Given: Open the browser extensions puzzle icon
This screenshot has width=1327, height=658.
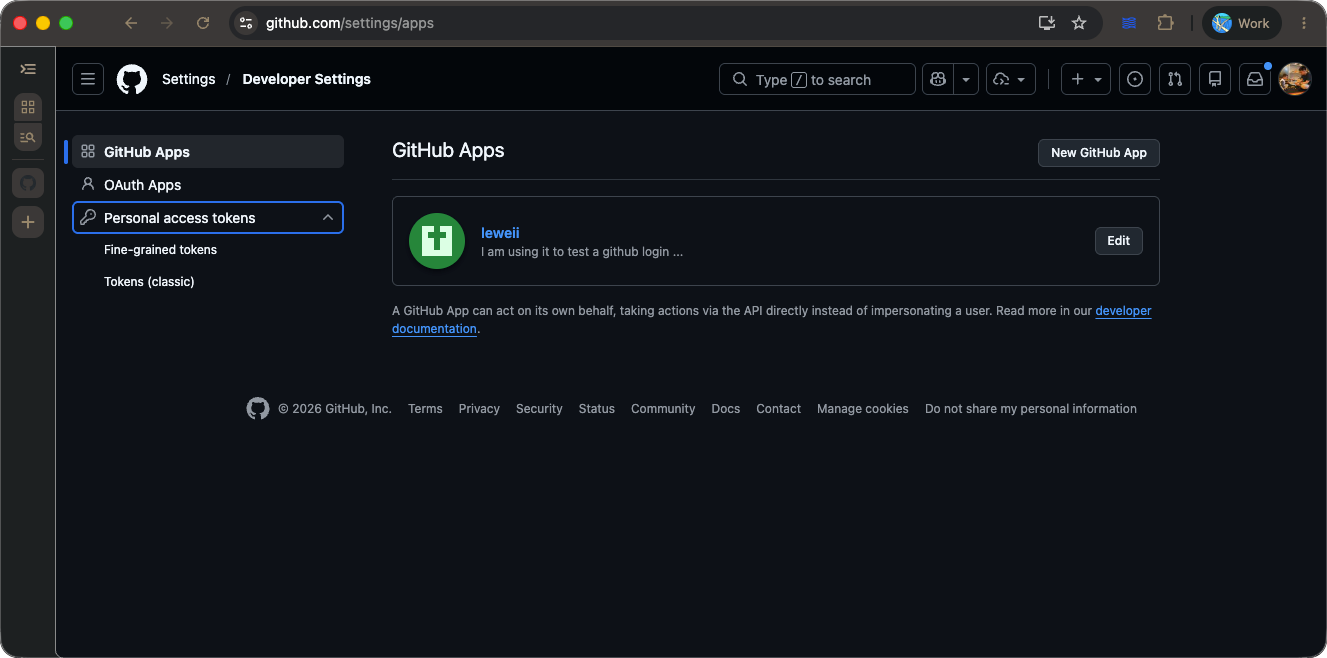Looking at the screenshot, I should tap(1165, 23).
